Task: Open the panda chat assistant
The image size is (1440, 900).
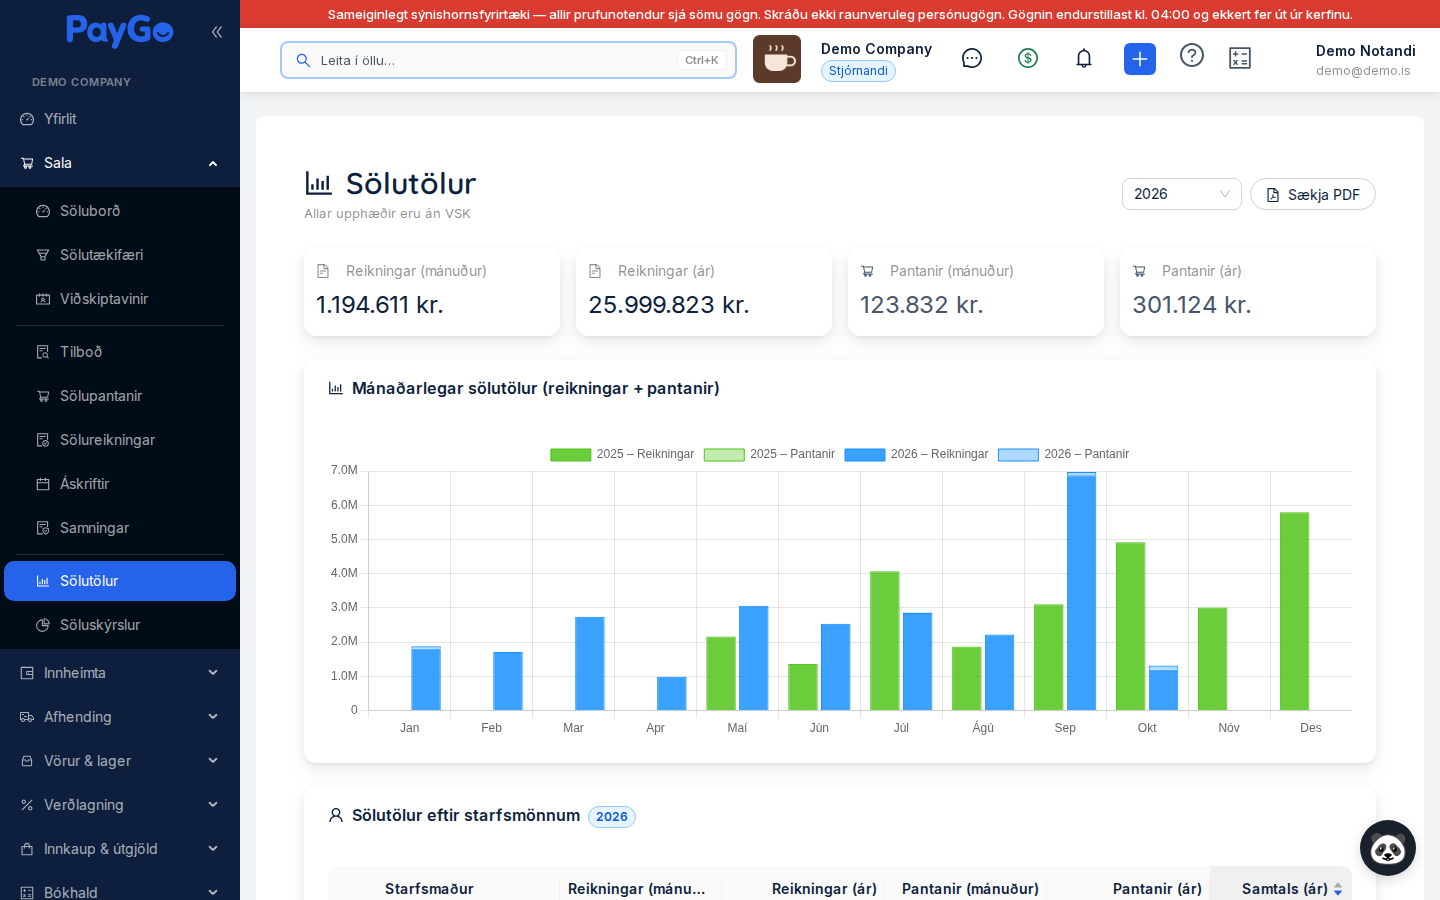Action: pyautogui.click(x=1388, y=848)
